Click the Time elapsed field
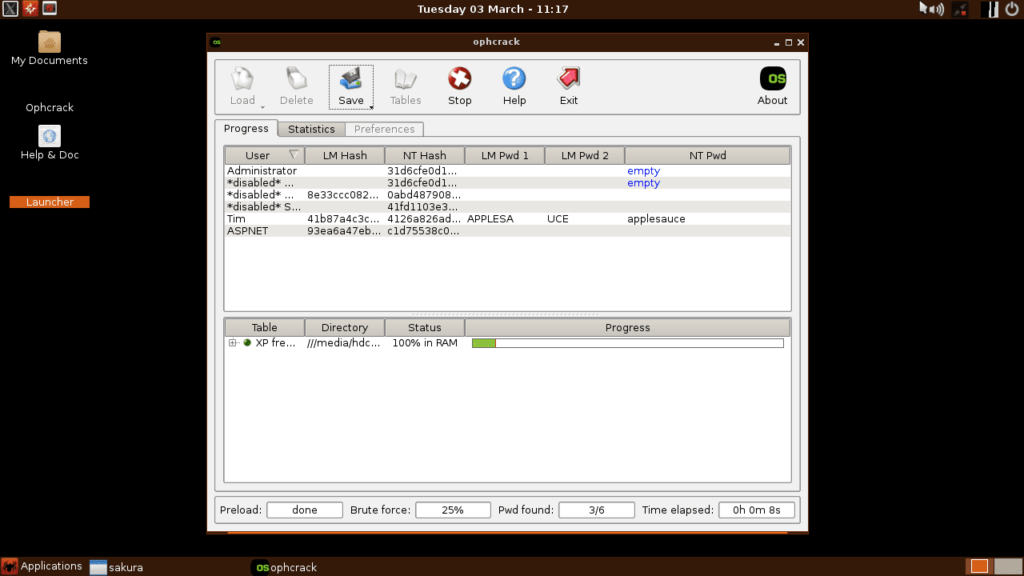The height and width of the screenshot is (576, 1024). 756,510
